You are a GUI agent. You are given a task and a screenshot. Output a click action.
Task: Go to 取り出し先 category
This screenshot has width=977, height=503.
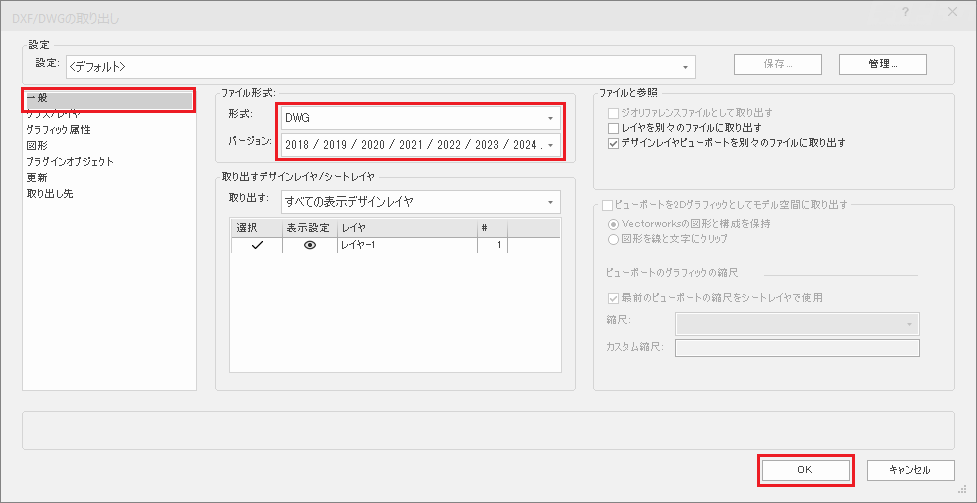click(49, 194)
